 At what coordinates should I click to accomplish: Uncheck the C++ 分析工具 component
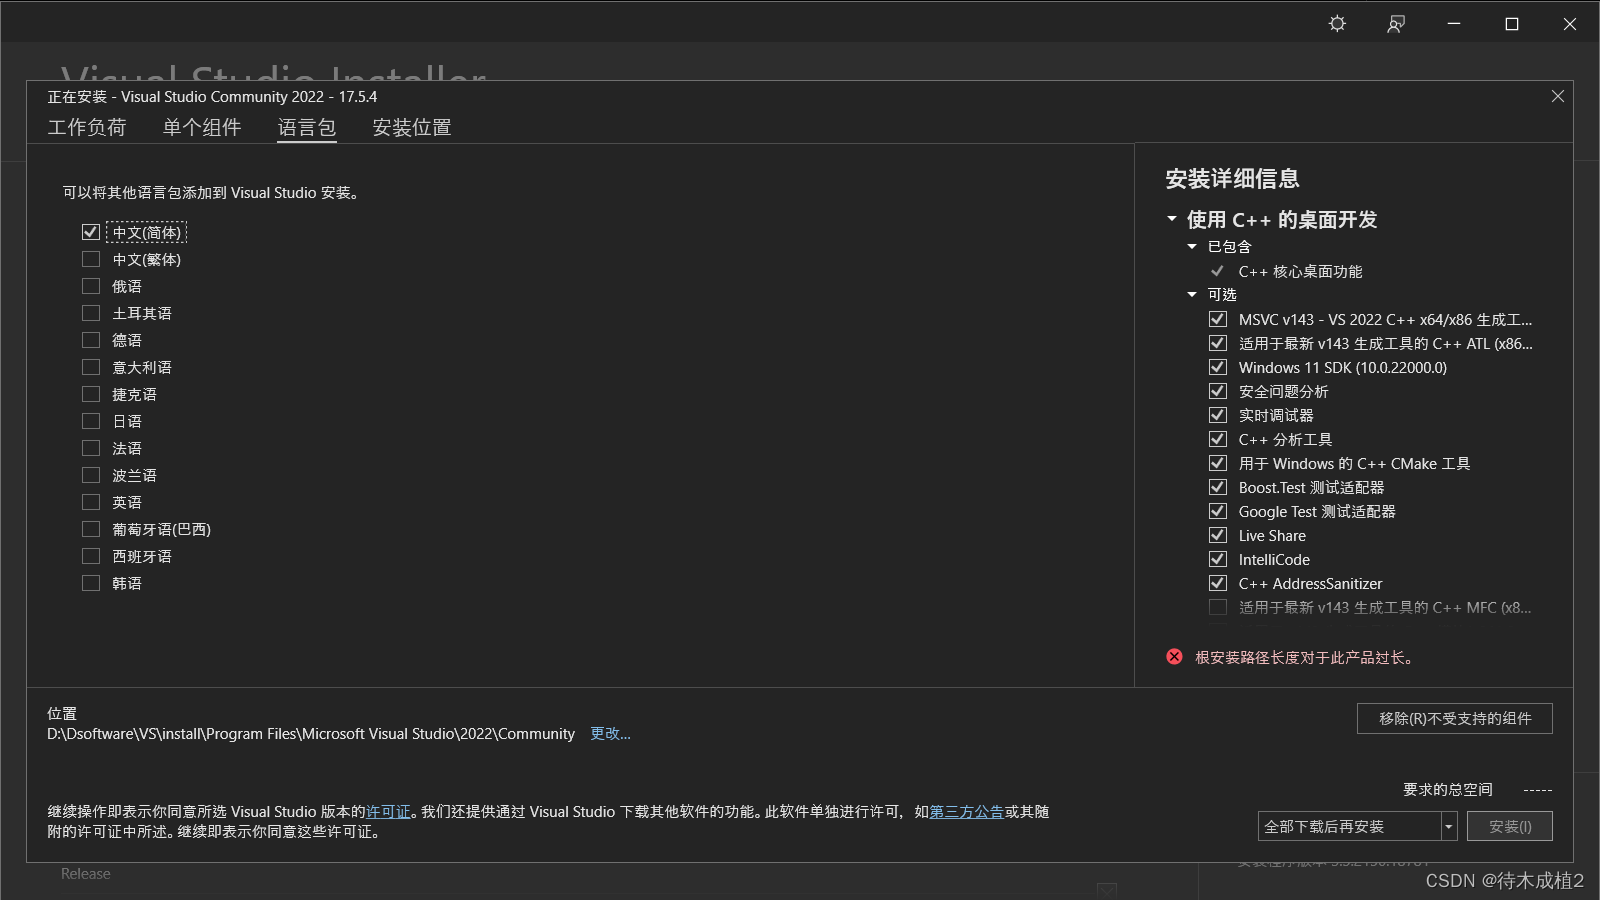point(1218,439)
